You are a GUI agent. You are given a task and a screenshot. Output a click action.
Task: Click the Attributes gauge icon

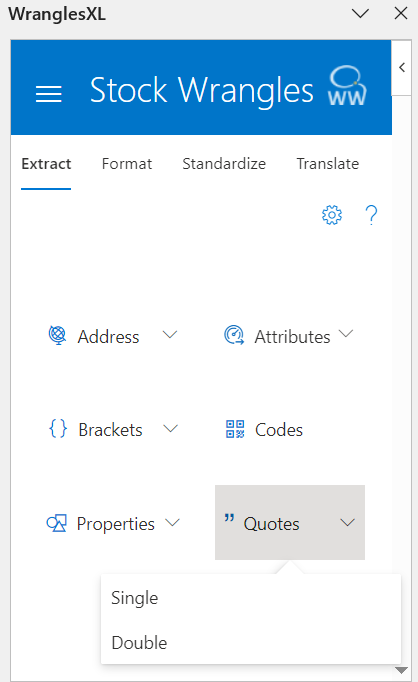click(x=234, y=335)
